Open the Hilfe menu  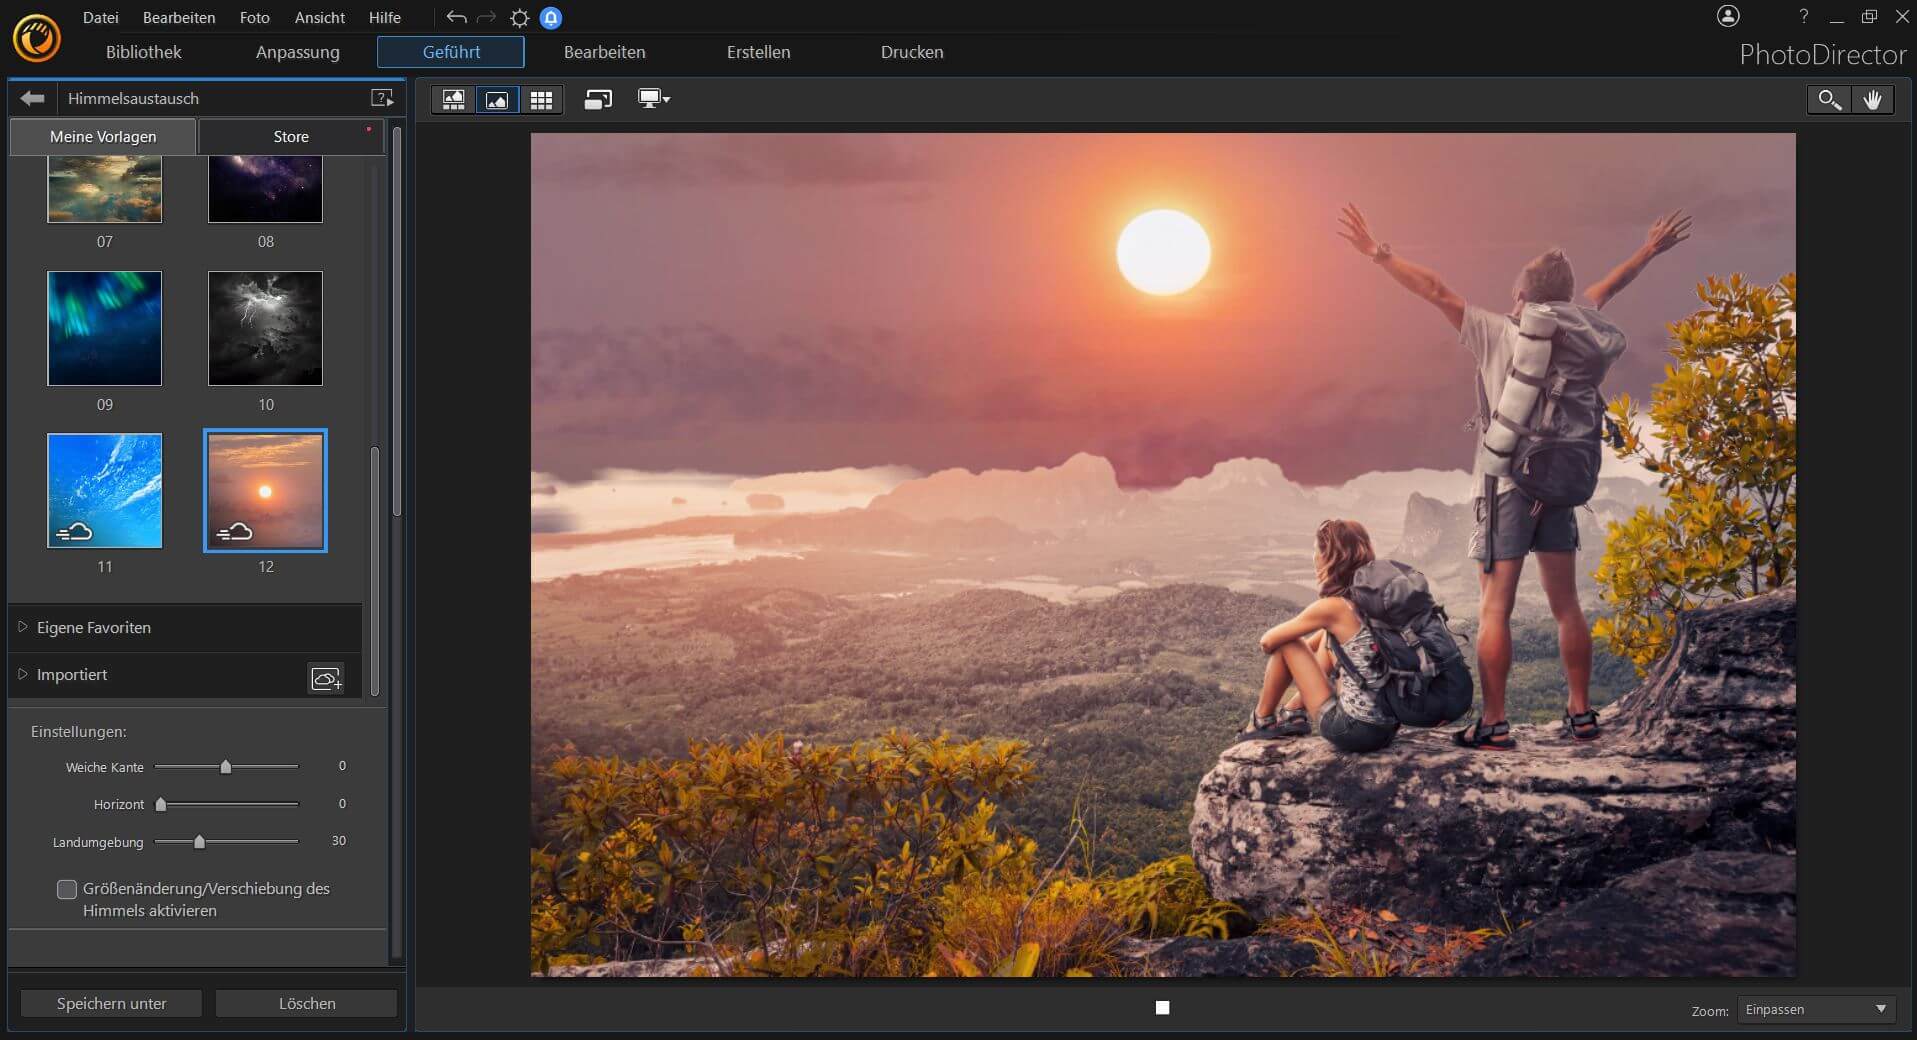coord(385,17)
